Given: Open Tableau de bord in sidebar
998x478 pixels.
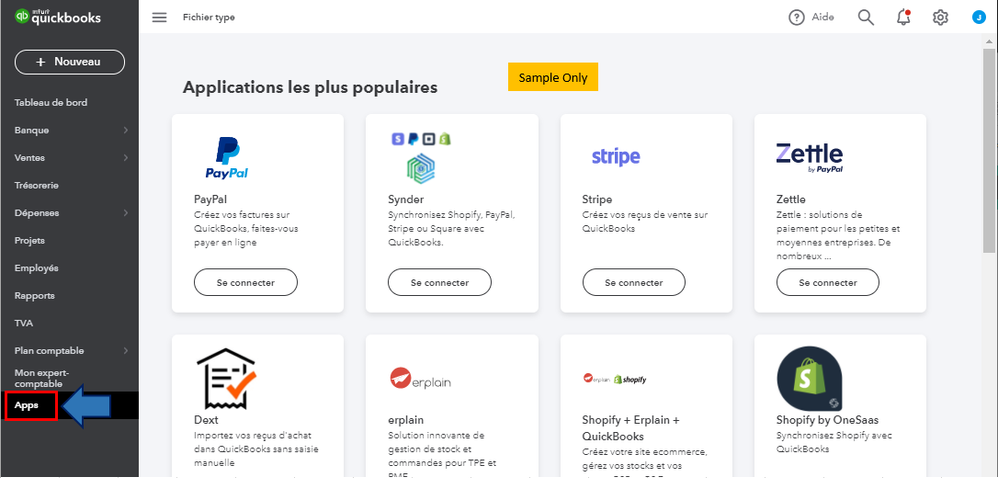Looking at the screenshot, I should click(51, 102).
